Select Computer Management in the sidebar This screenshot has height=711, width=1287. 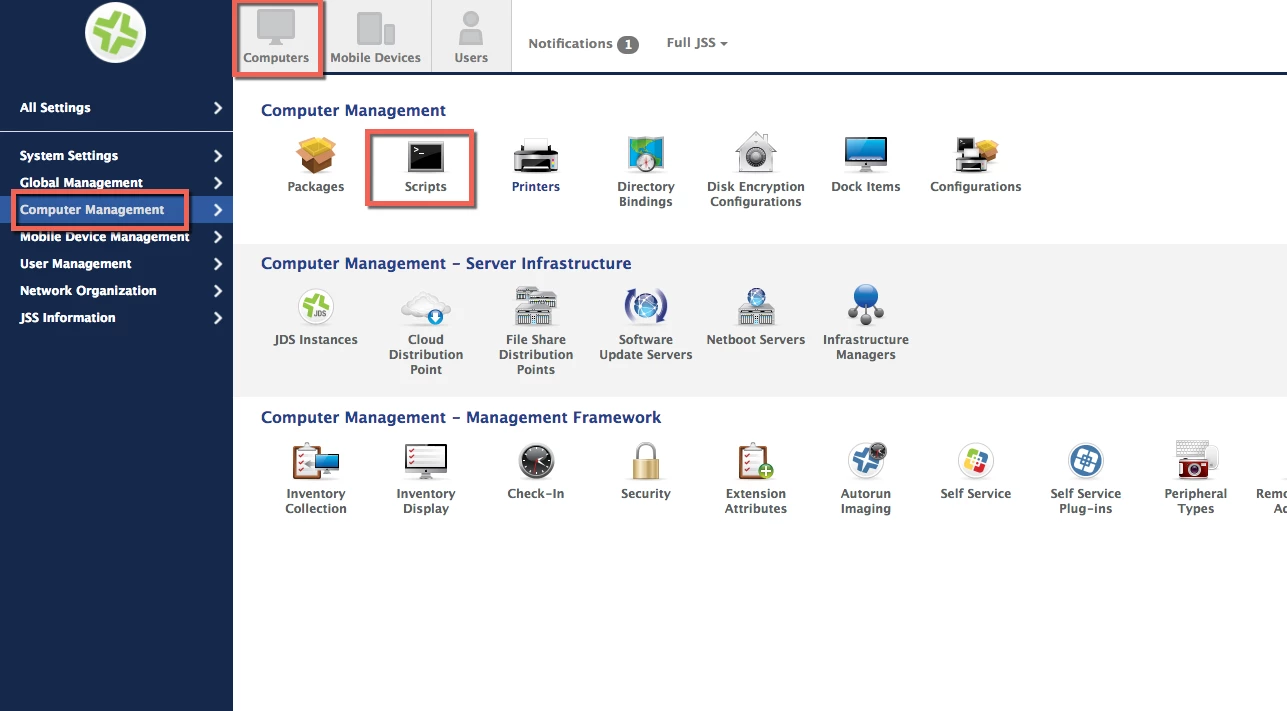pos(92,210)
